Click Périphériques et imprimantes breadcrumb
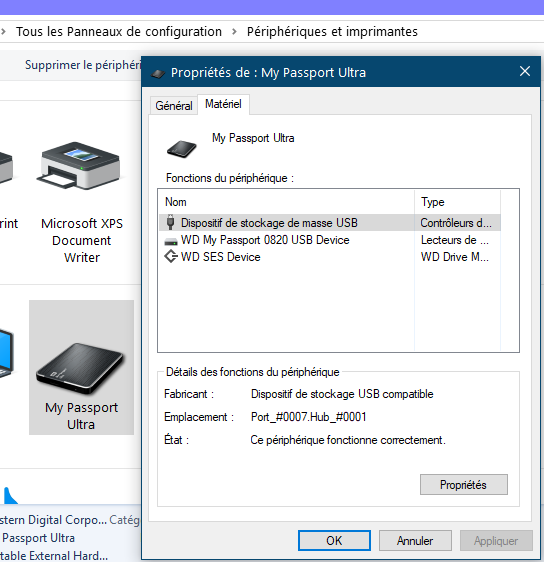Viewport: 544px width, 562px height. [332, 32]
